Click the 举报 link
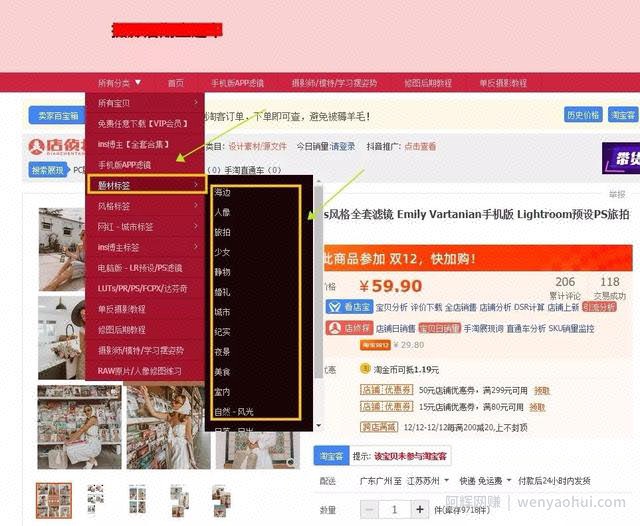Screen dimensions: 640x526 point(617,194)
